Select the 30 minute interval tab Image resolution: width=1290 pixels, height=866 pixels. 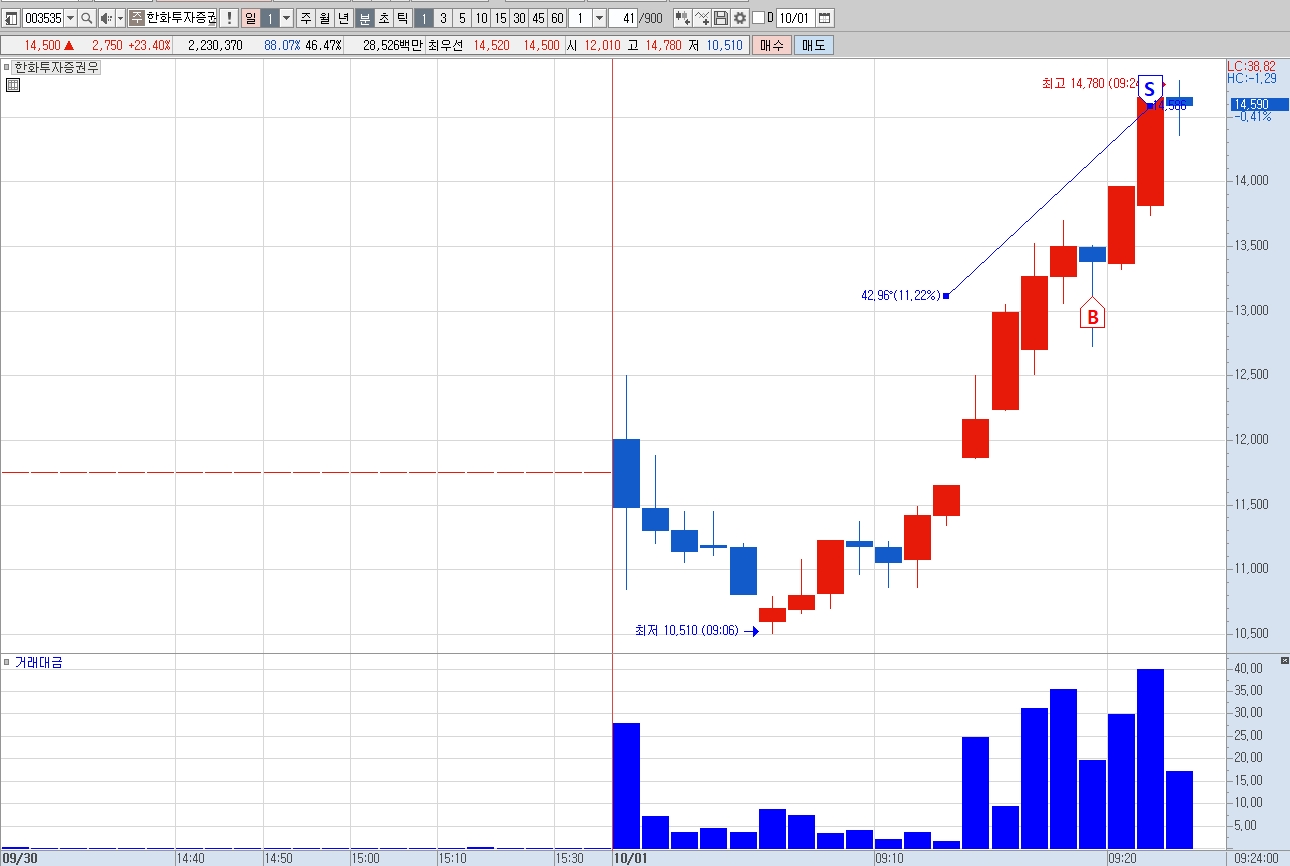click(519, 18)
